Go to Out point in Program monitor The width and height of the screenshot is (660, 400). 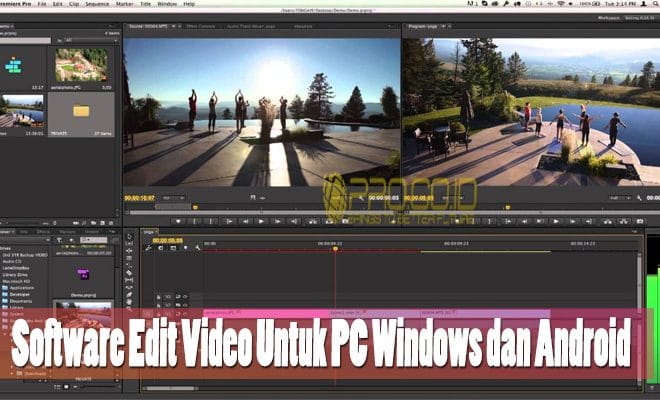pyautogui.click(x=589, y=221)
